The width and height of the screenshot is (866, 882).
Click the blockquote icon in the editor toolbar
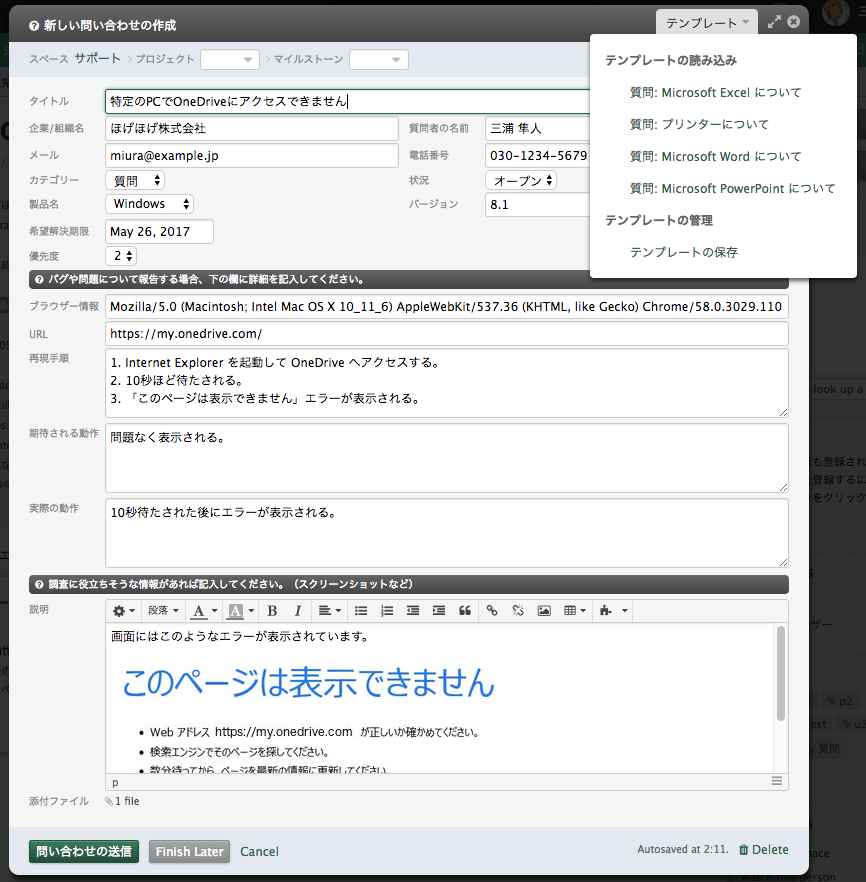click(x=464, y=611)
